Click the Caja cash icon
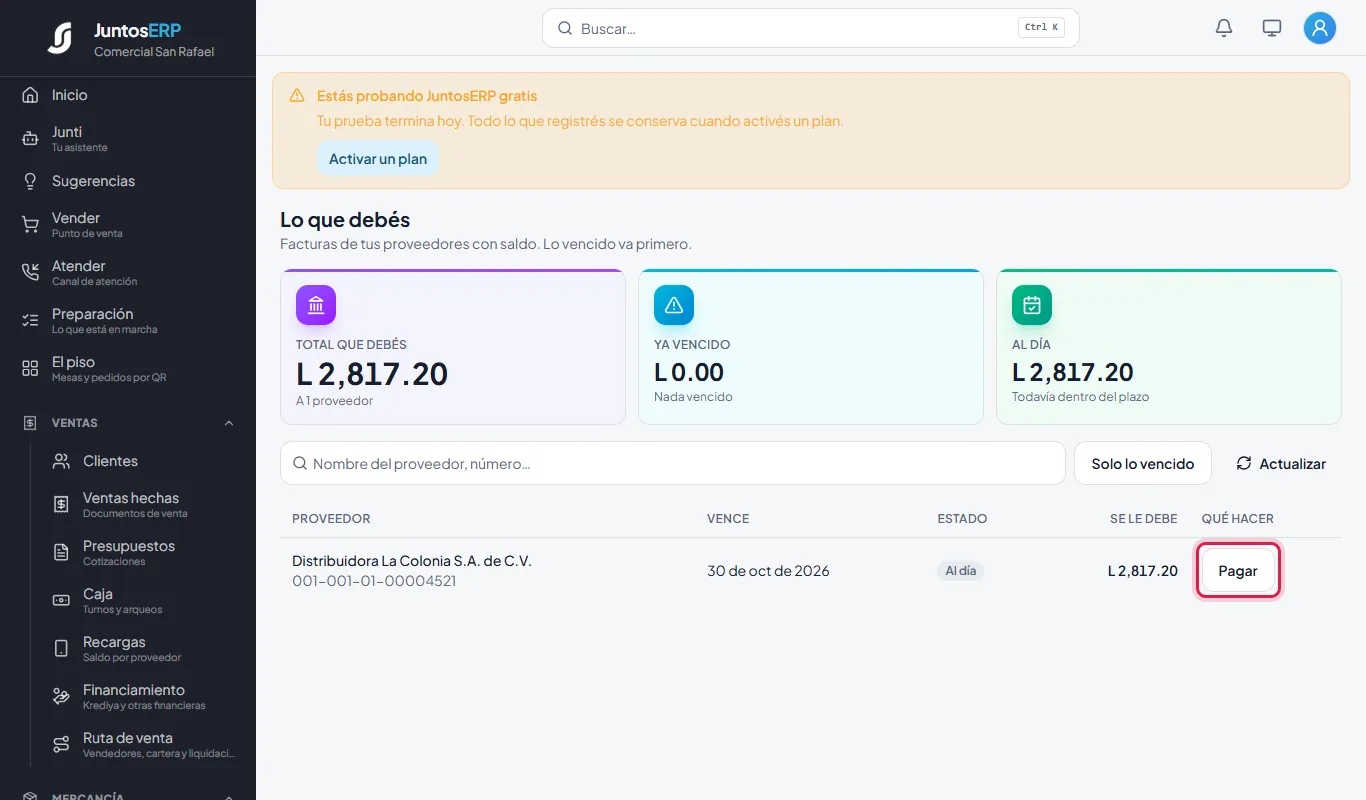 (x=61, y=601)
